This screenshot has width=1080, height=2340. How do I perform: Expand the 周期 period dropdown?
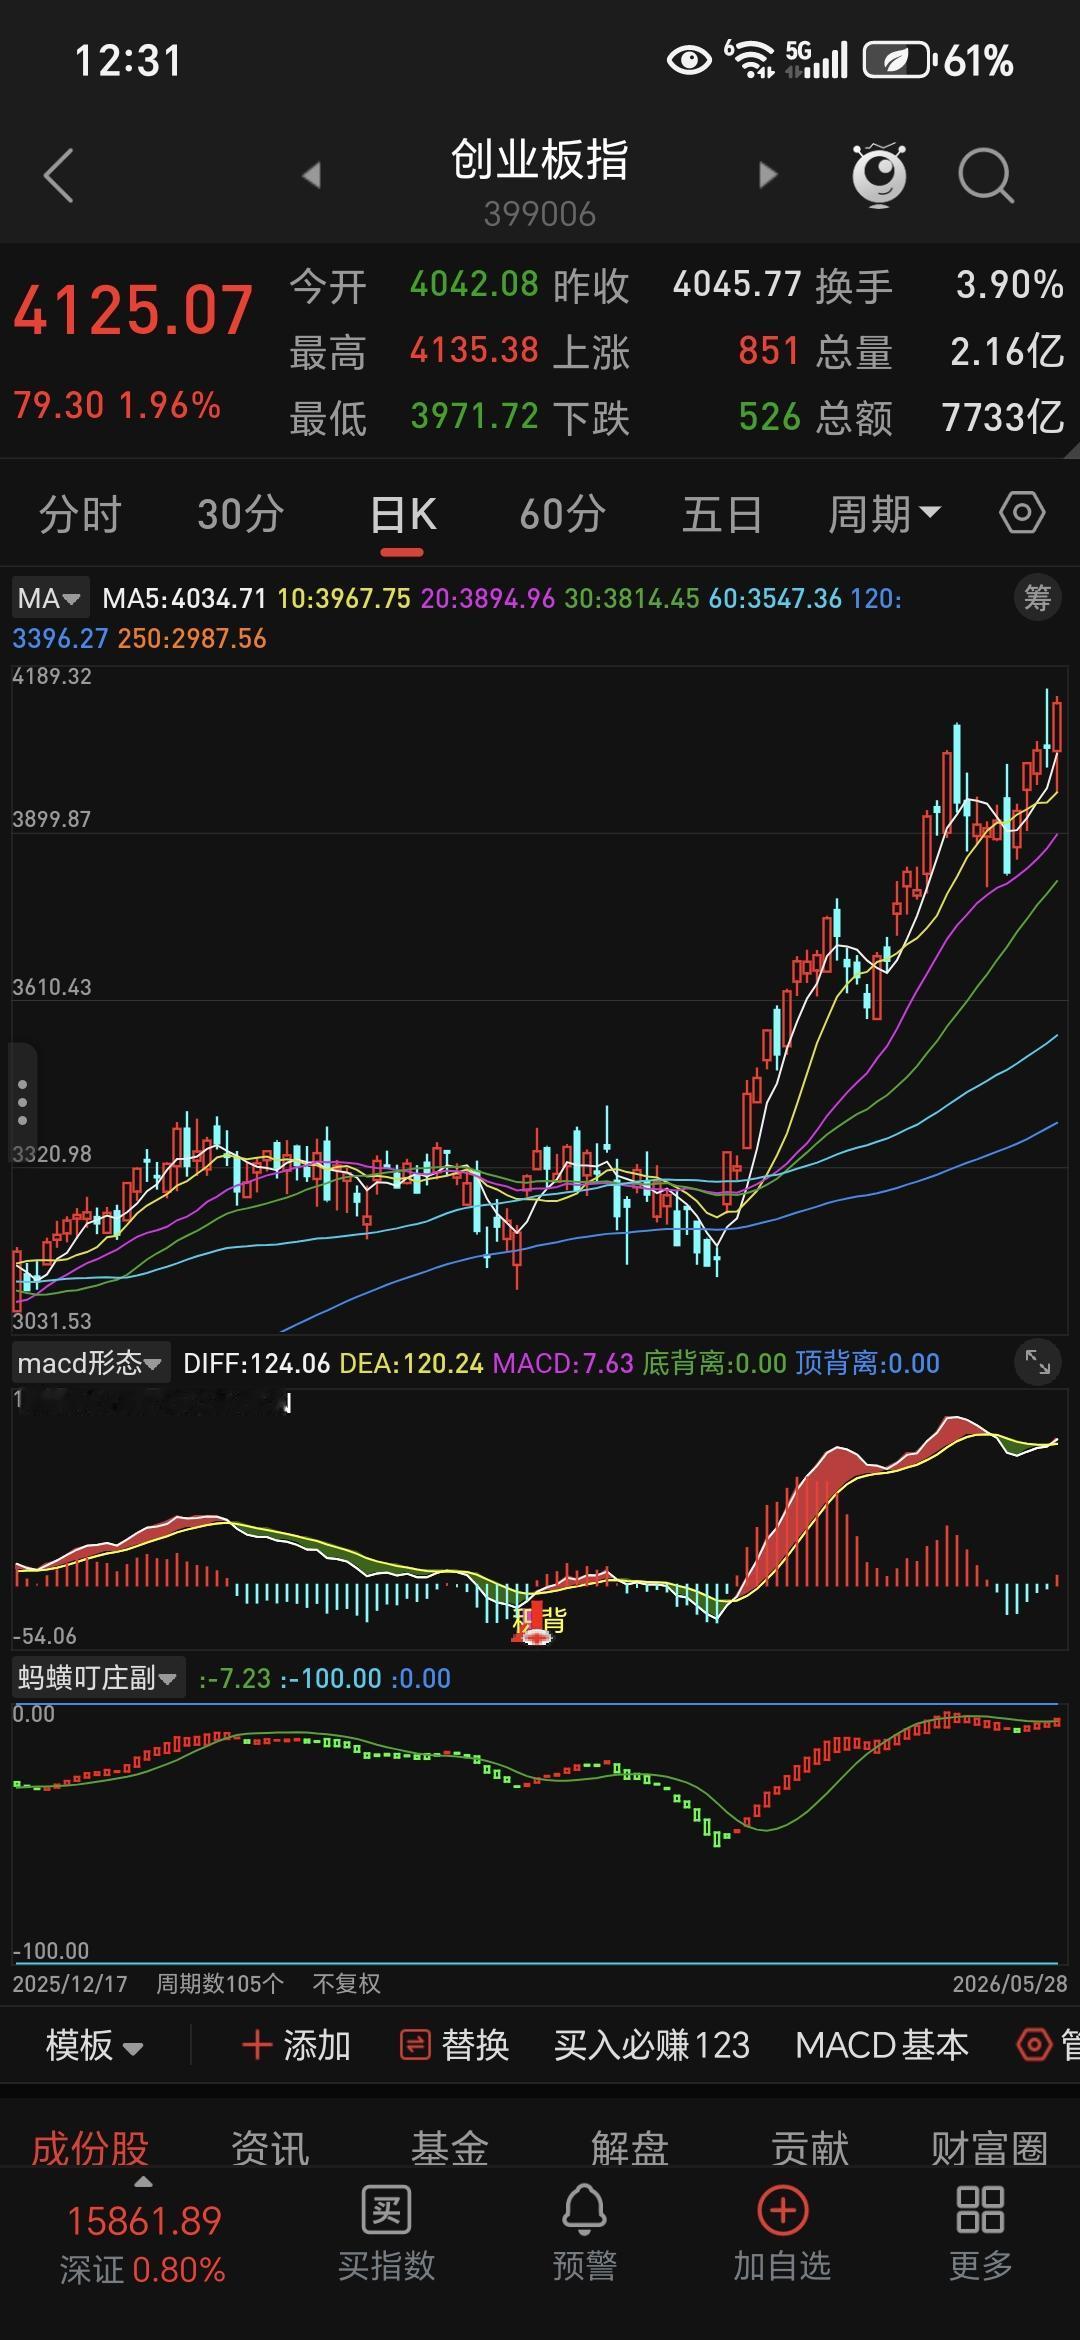click(884, 514)
